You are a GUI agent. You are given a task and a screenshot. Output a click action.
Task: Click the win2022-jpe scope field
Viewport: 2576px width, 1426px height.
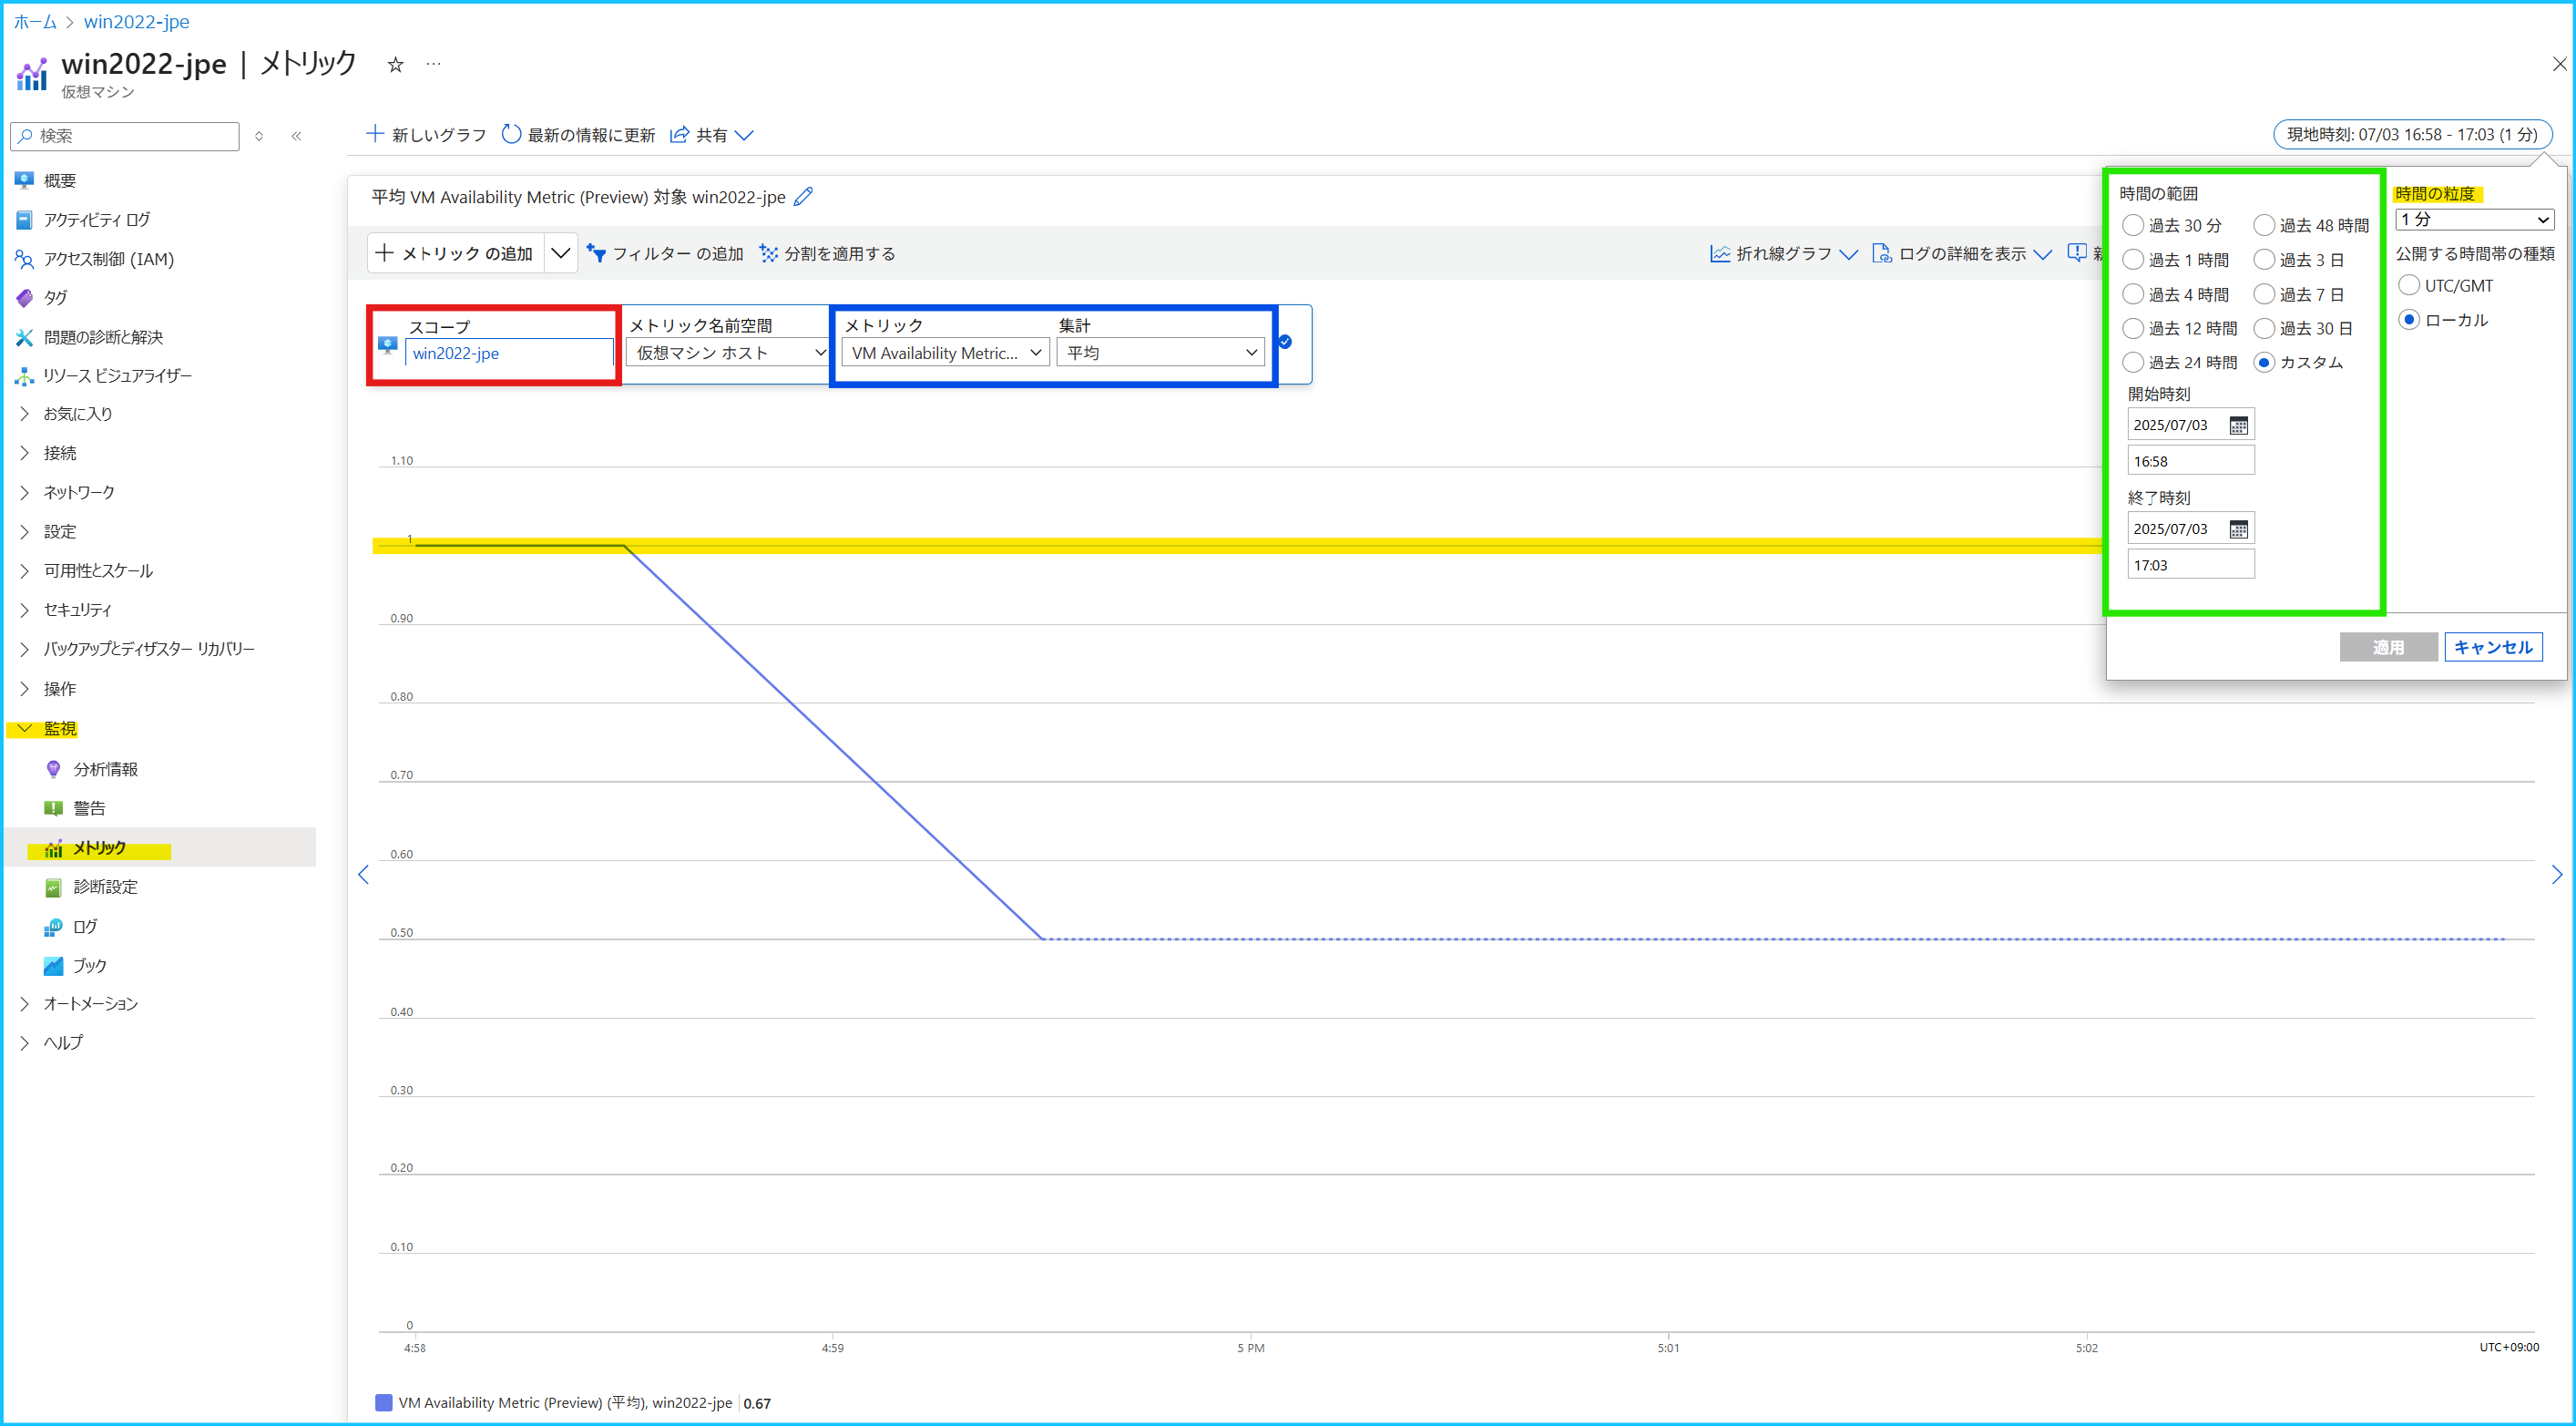click(x=508, y=353)
